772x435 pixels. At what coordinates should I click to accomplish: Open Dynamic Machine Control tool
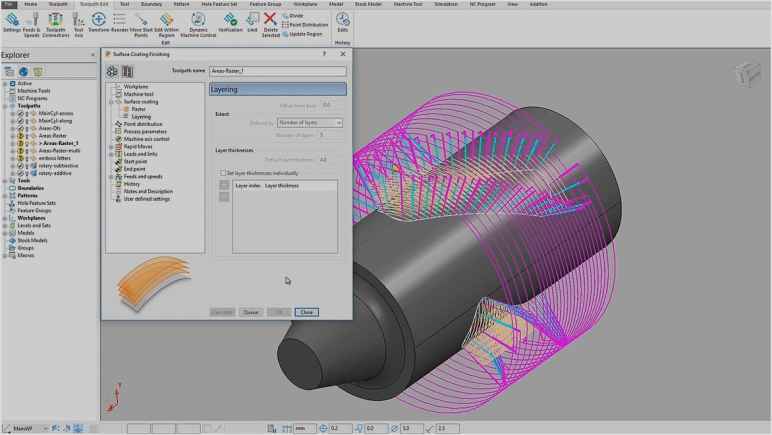200,20
